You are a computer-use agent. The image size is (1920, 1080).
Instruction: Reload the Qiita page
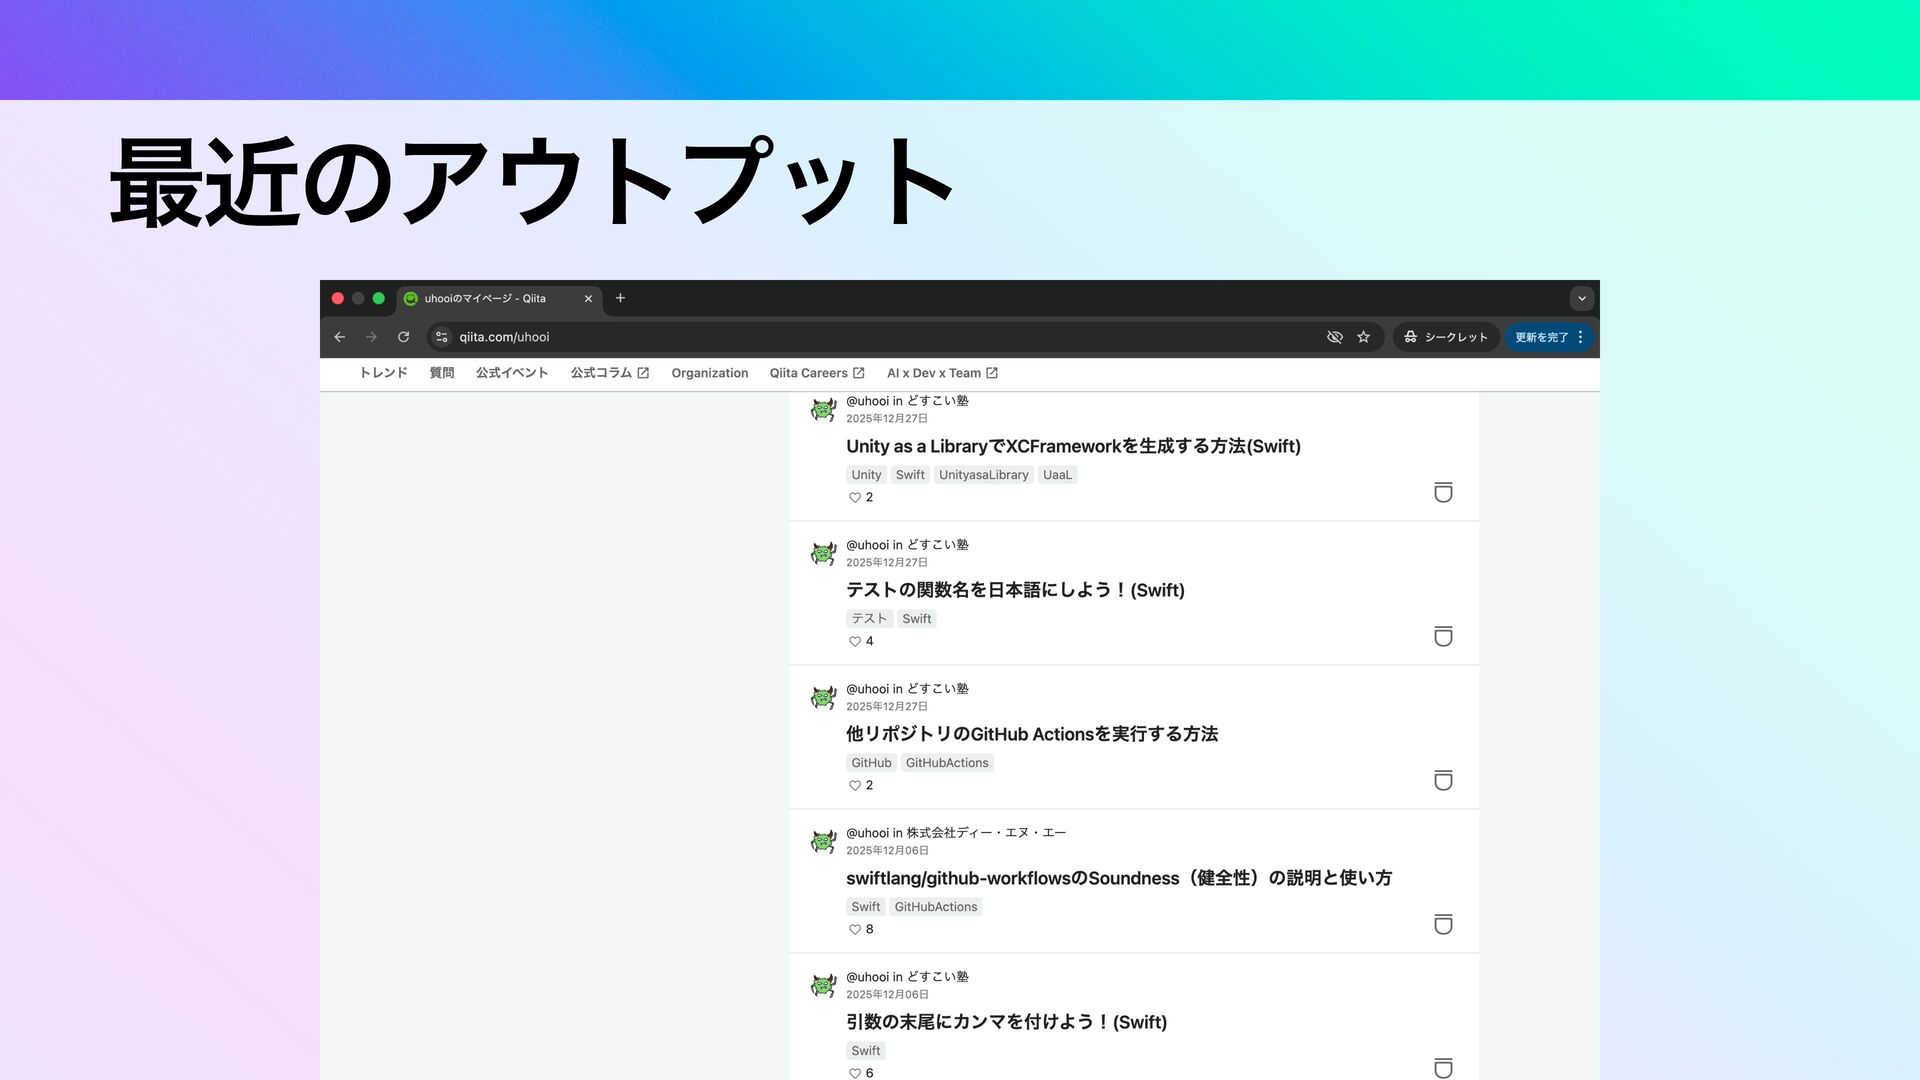[403, 337]
